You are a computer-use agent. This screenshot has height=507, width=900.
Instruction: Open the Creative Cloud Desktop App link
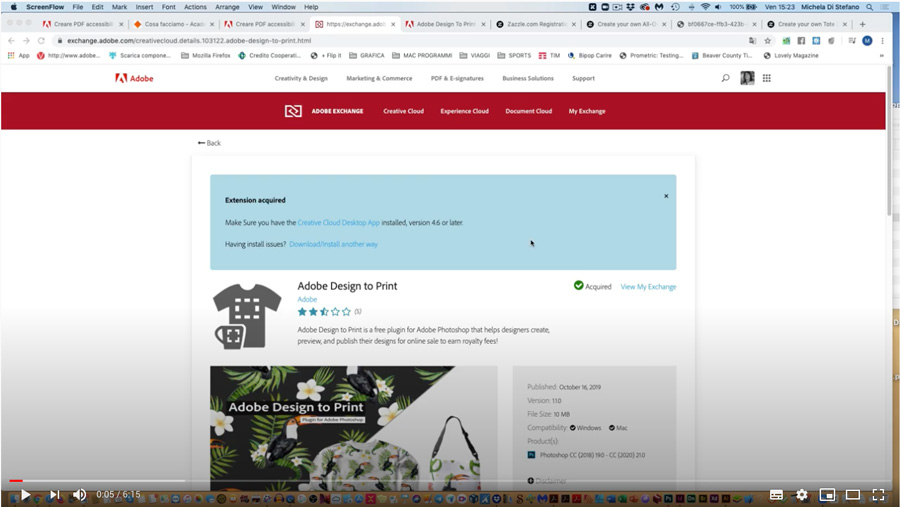(x=339, y=223)
